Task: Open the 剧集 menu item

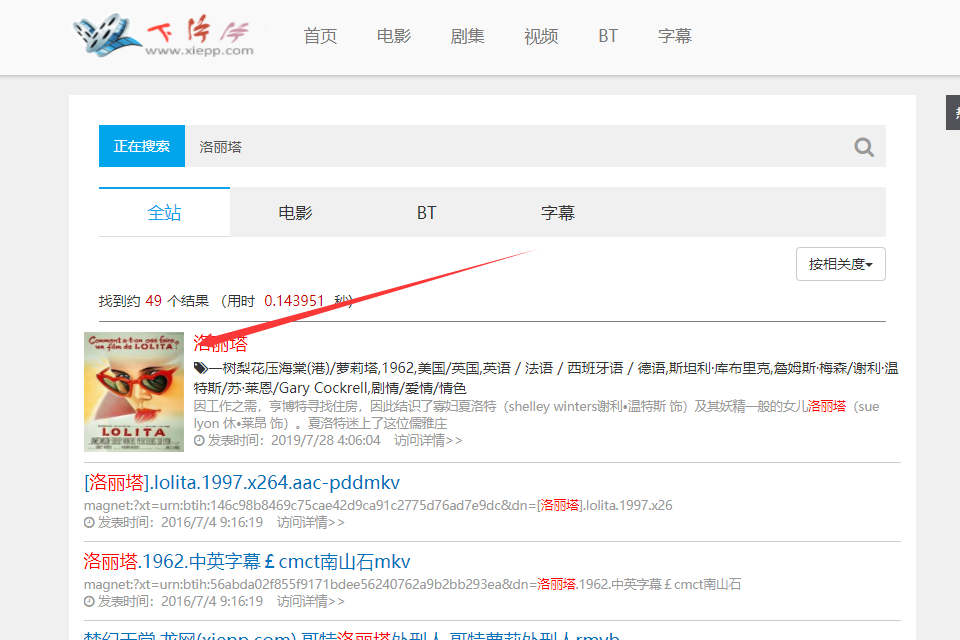Action: click(x=467, y=35)
